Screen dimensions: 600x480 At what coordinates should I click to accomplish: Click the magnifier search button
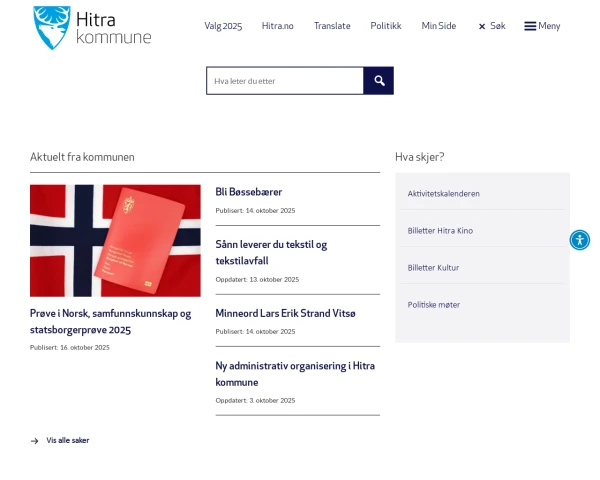pos(378,81)
